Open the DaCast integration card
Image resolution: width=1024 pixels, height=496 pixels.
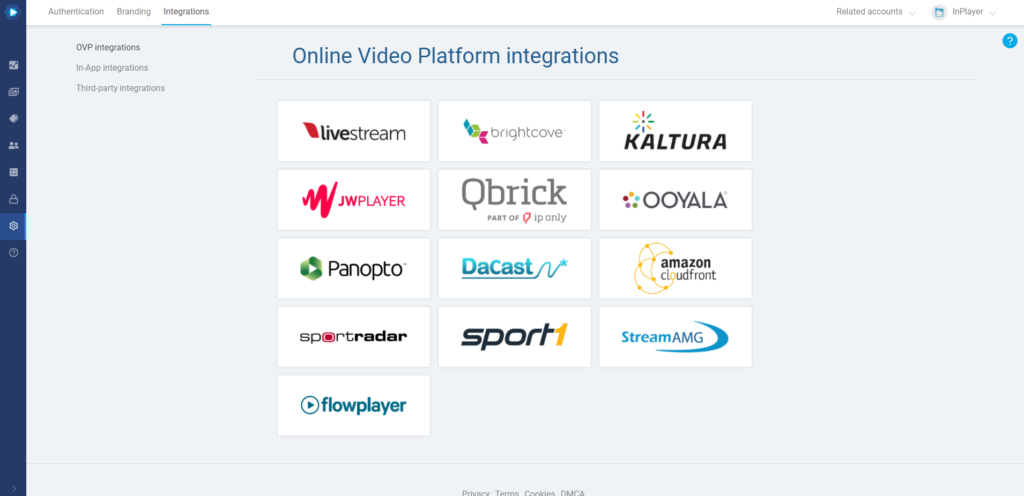click(515, 268)
